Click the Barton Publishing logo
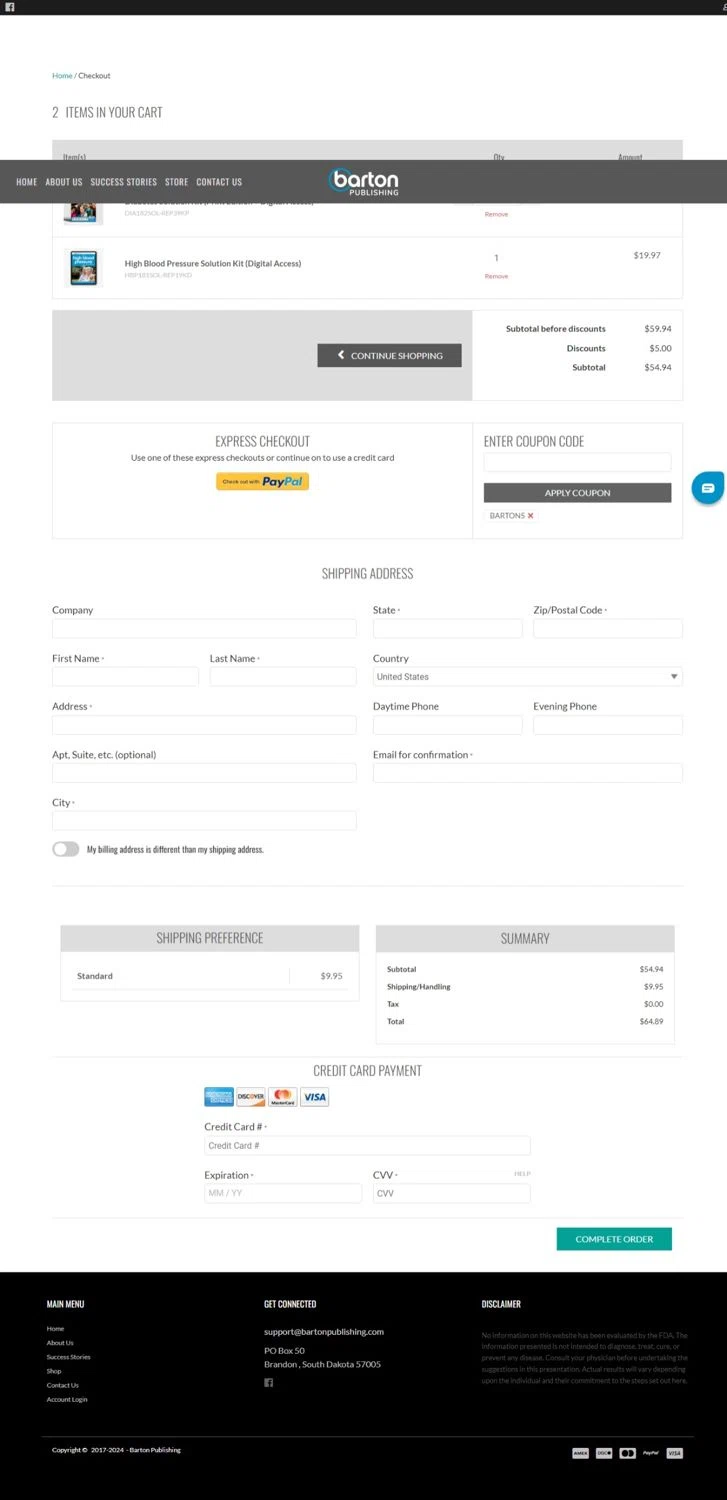This screenshot has height=1500, width=727. pos(364,181)
